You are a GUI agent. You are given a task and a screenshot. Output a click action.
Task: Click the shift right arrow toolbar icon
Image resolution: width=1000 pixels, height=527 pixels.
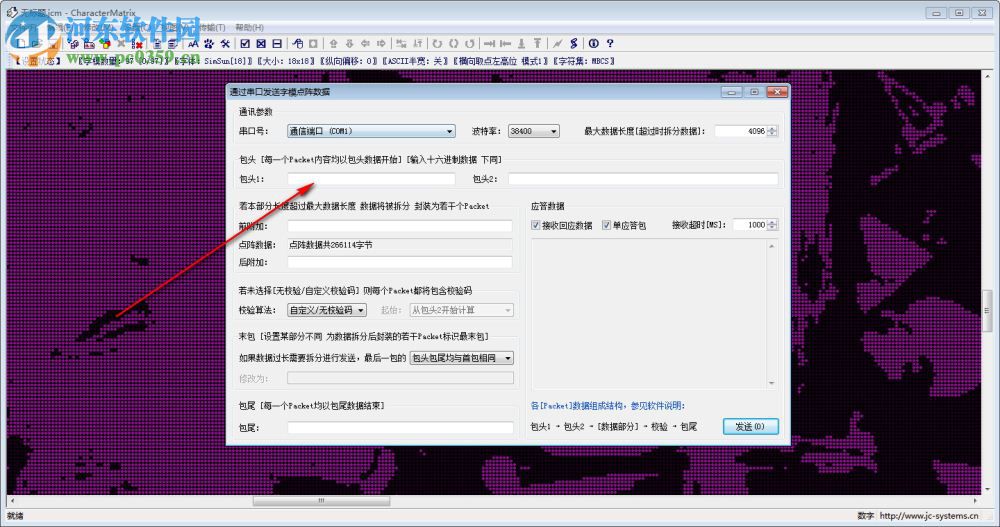pos(381,43)
